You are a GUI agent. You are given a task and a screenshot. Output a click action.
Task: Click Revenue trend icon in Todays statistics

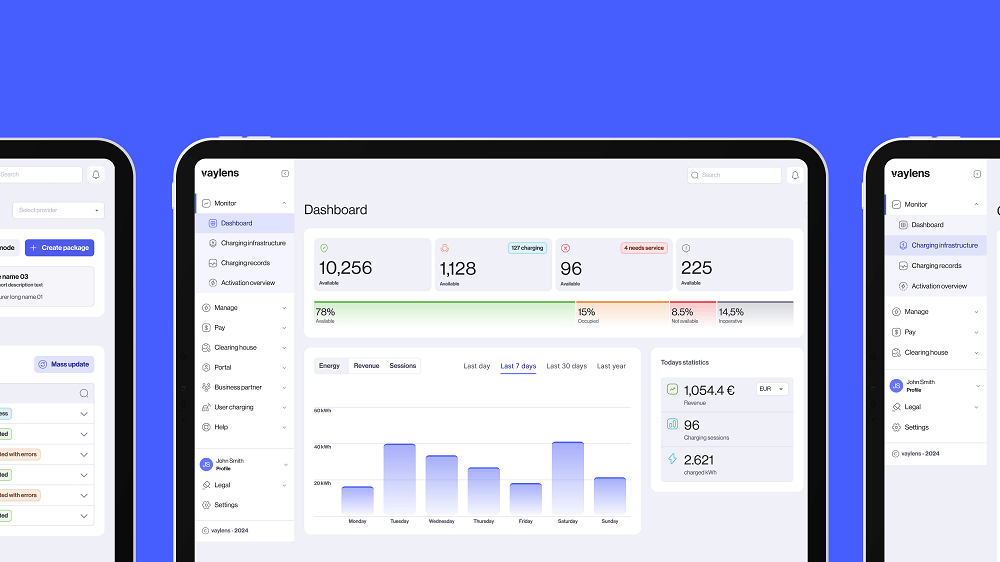pos(672,388)
